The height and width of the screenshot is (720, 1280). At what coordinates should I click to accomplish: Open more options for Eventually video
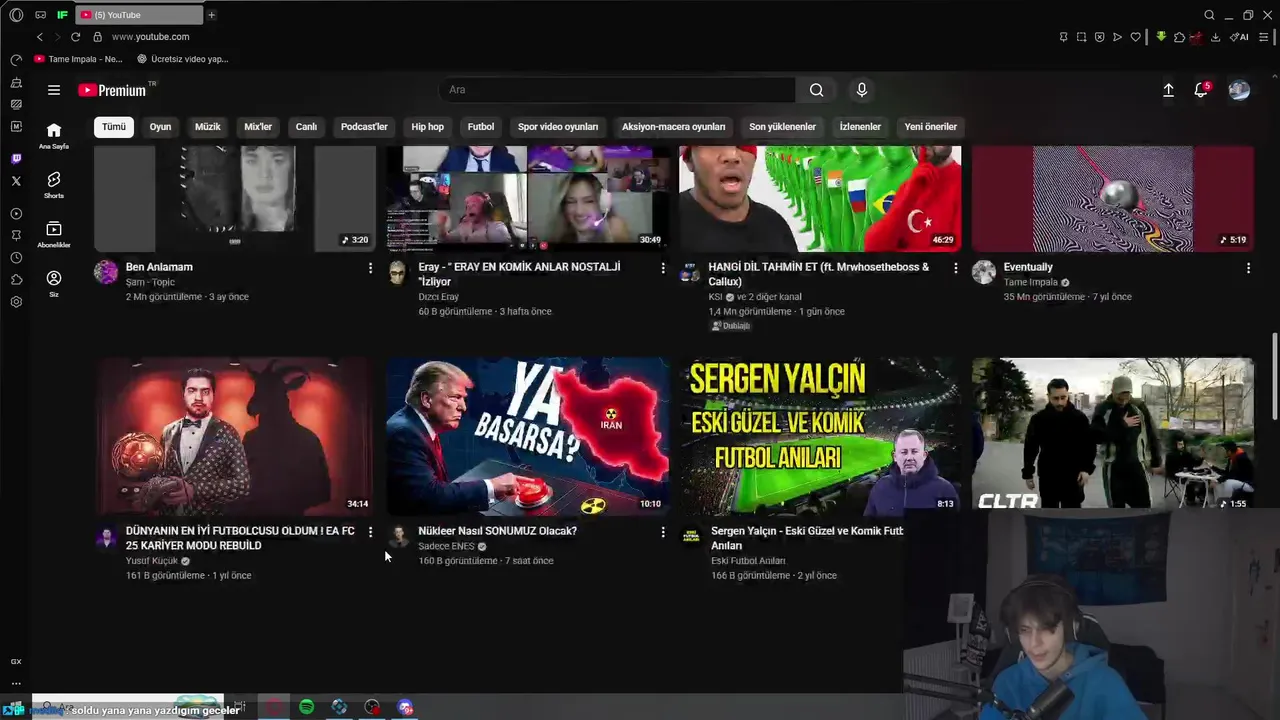[1248, 268]
